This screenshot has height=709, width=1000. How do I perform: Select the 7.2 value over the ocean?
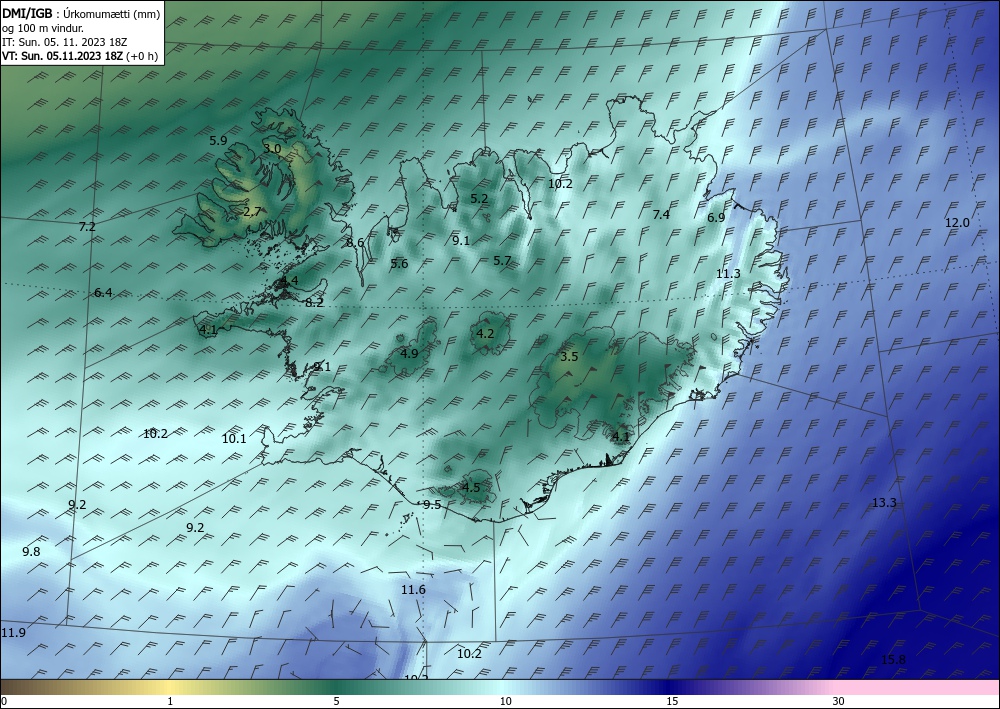point(87,227)
